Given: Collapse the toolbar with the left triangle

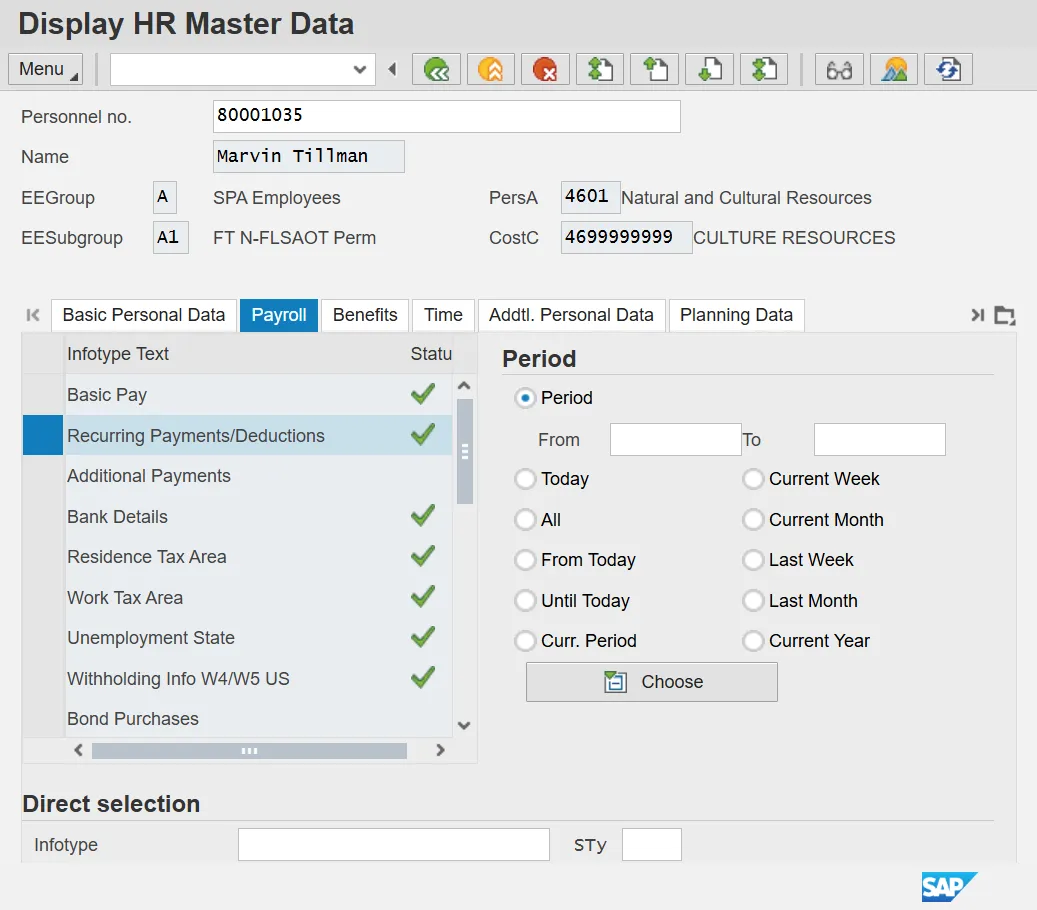Looking at the screenshot, I should point(392,69).
